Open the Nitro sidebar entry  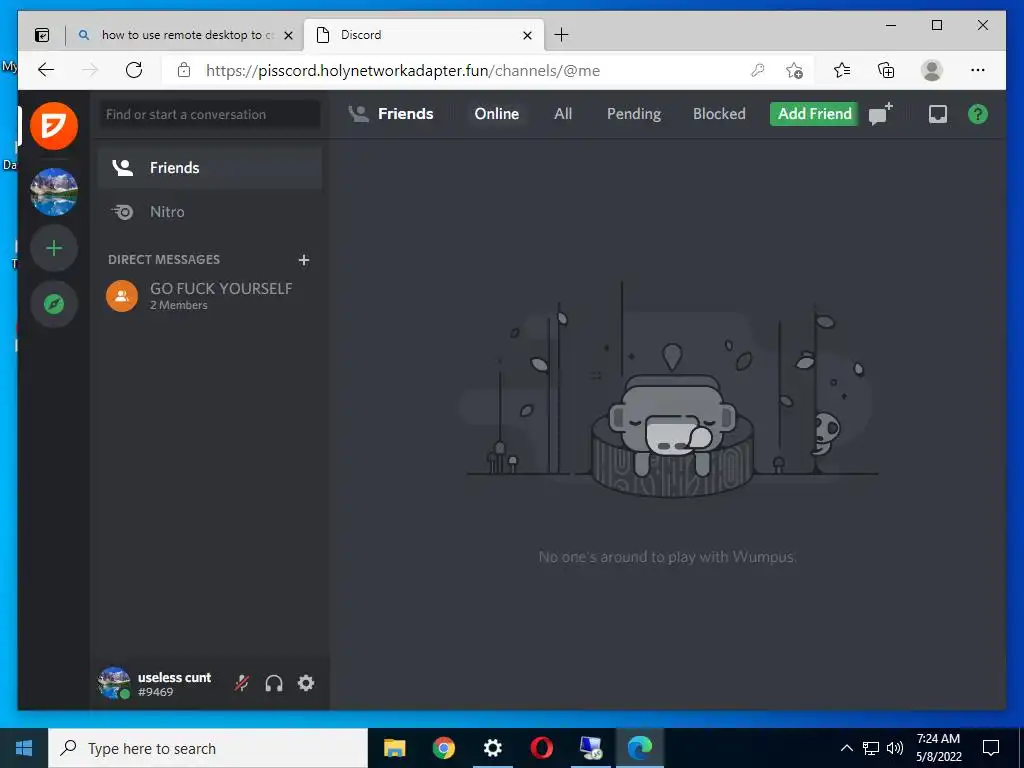[210, 212]
